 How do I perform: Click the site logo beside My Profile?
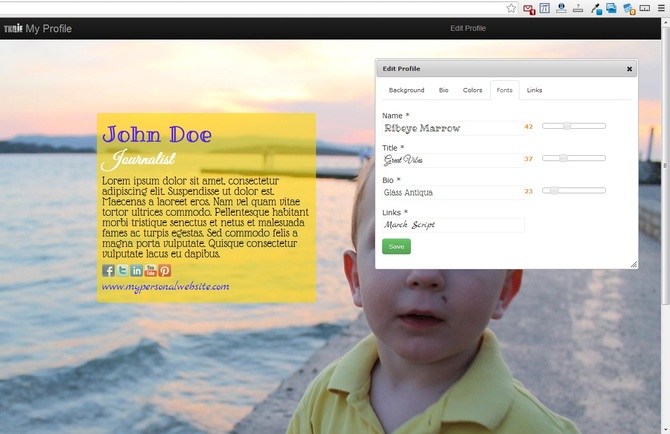pos(13,29)
